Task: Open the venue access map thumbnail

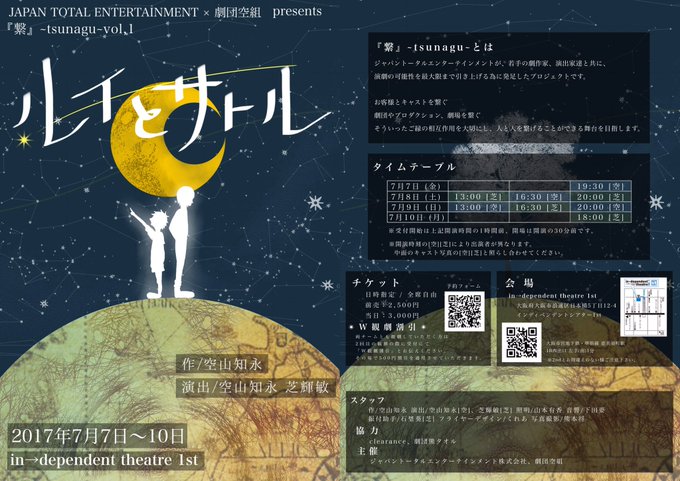Action: 643,307
